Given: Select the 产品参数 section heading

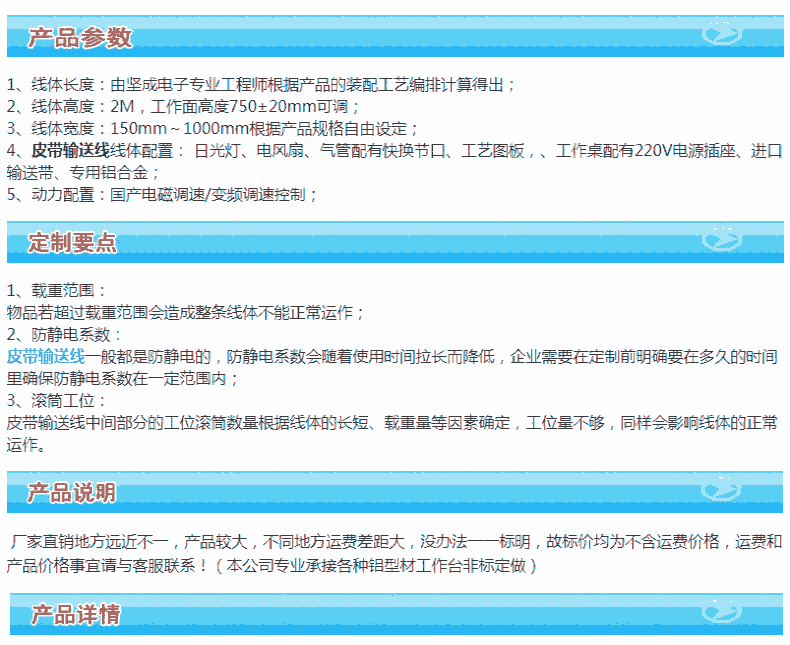Looking at the screenshot, I should tap(79, 38).
